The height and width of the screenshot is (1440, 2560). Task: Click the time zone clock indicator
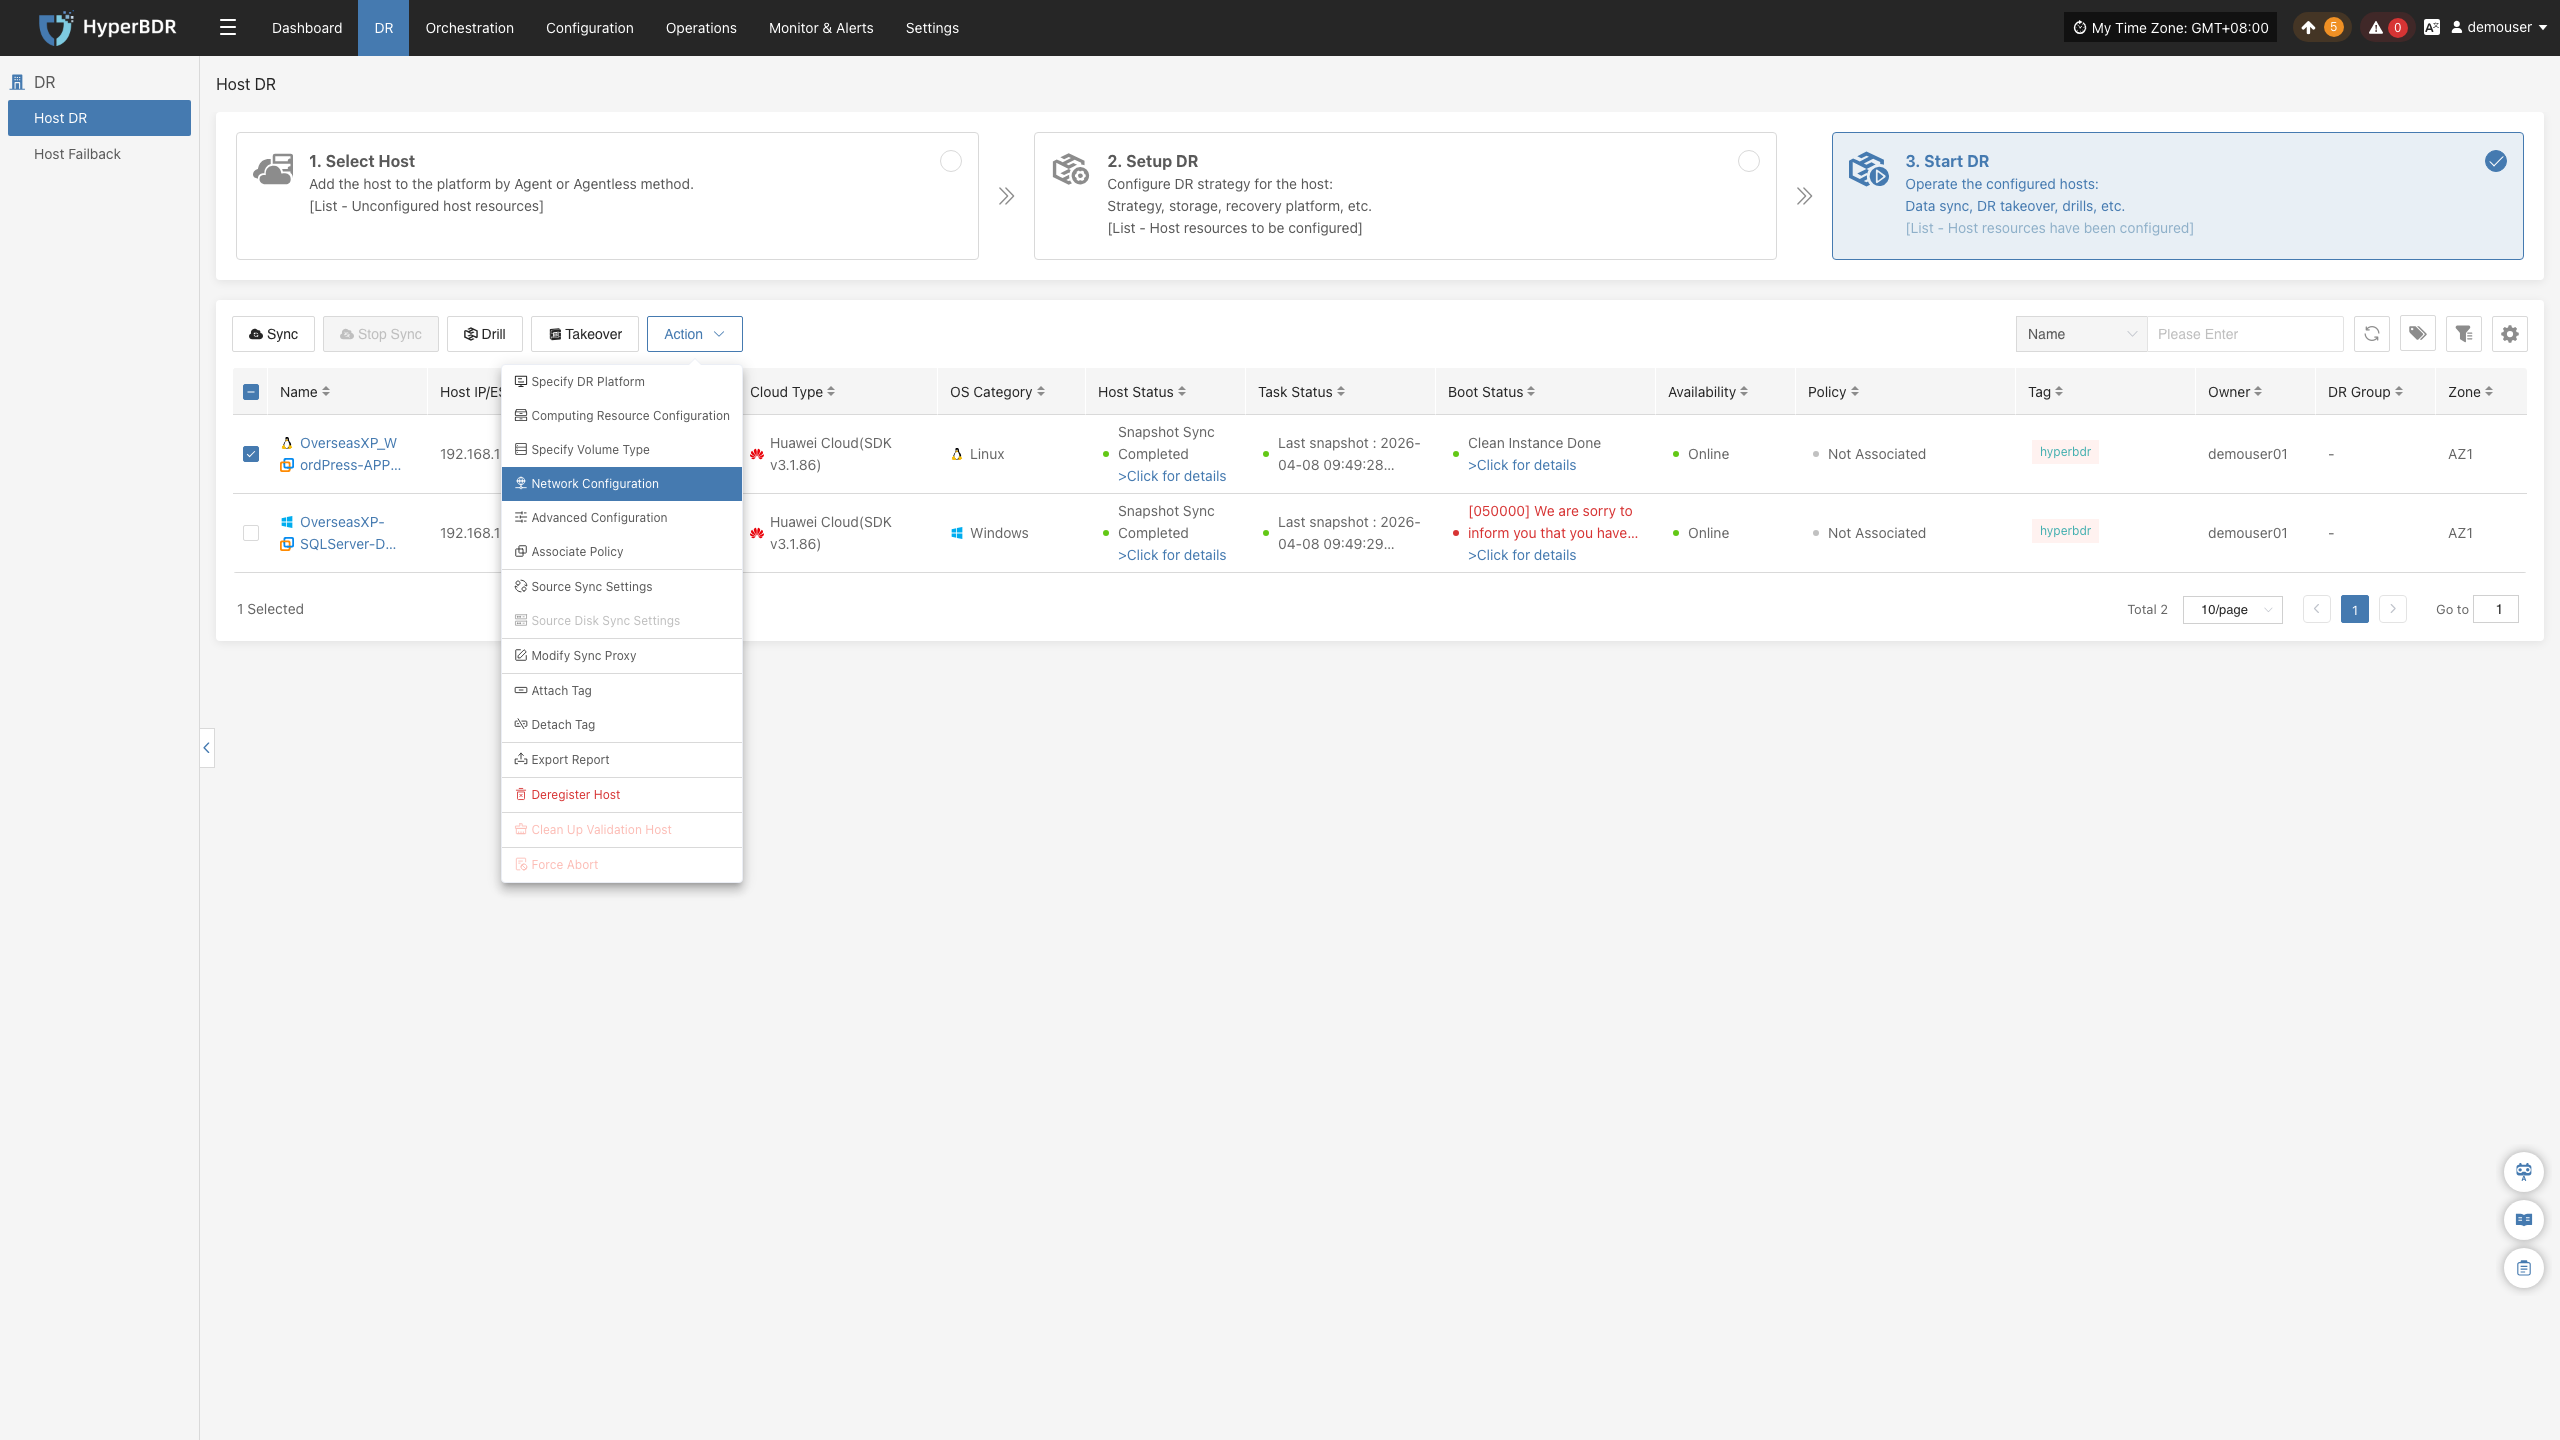pyautogui.click(x=2170, y=28)
